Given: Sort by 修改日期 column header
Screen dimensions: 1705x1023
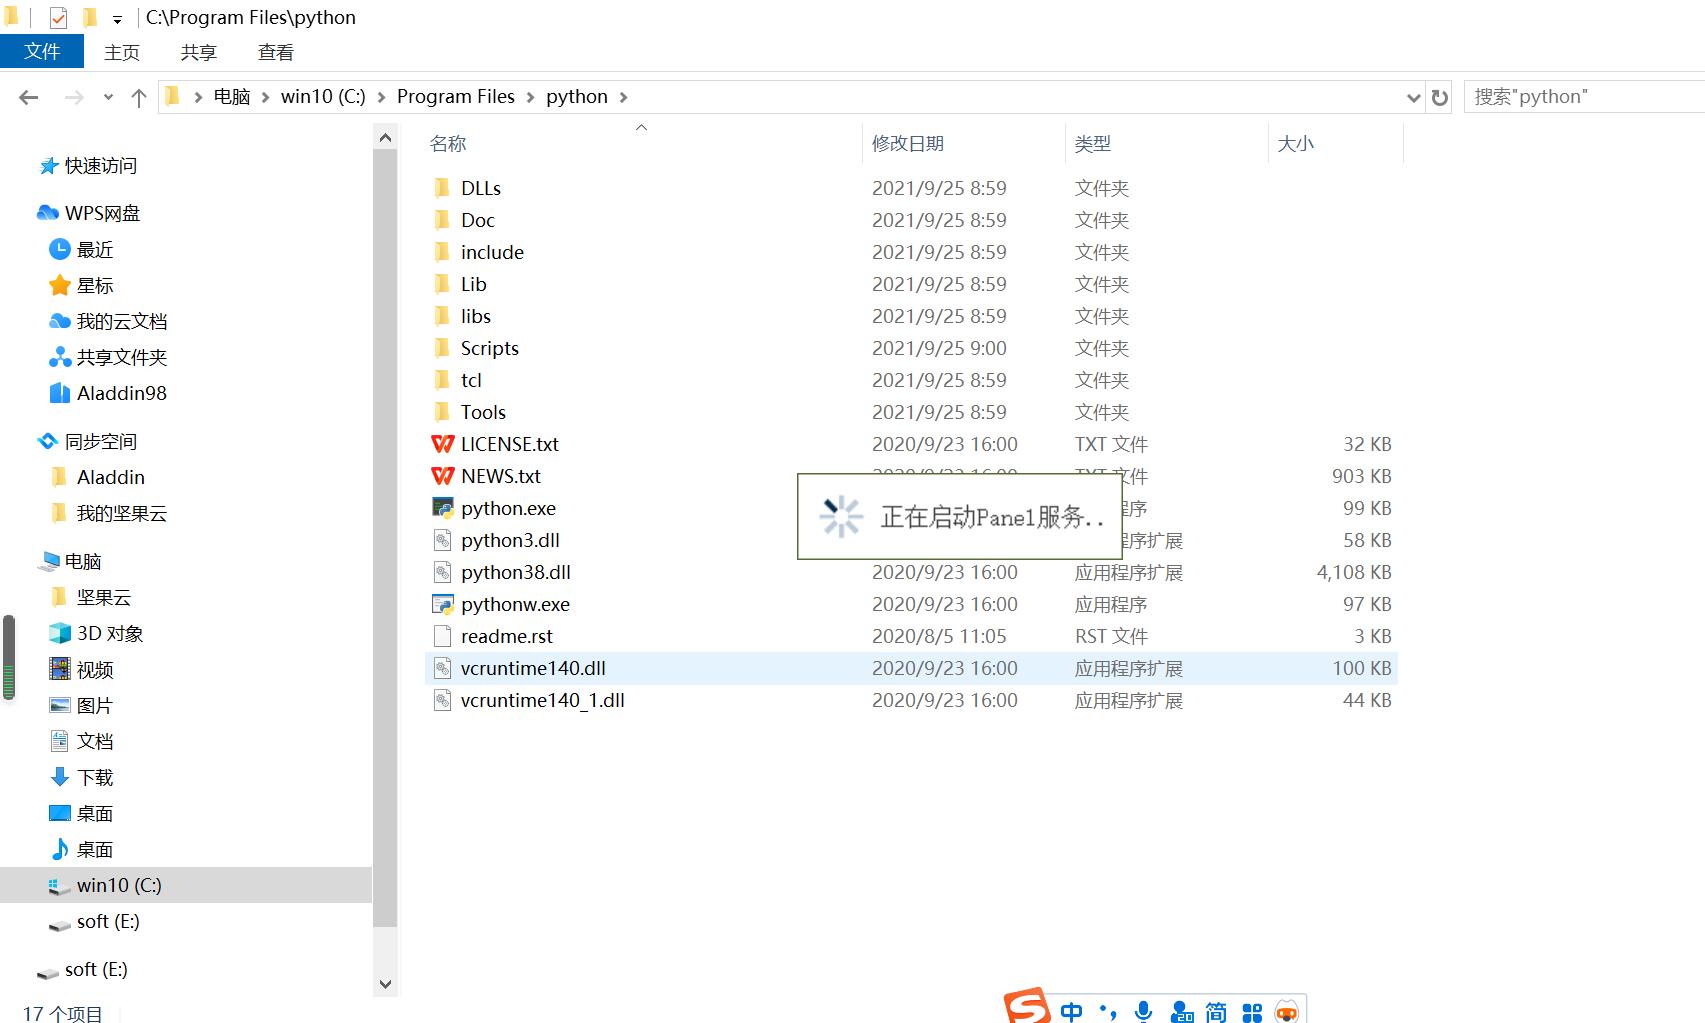Looking at the screenshot, I should (908, 143).
